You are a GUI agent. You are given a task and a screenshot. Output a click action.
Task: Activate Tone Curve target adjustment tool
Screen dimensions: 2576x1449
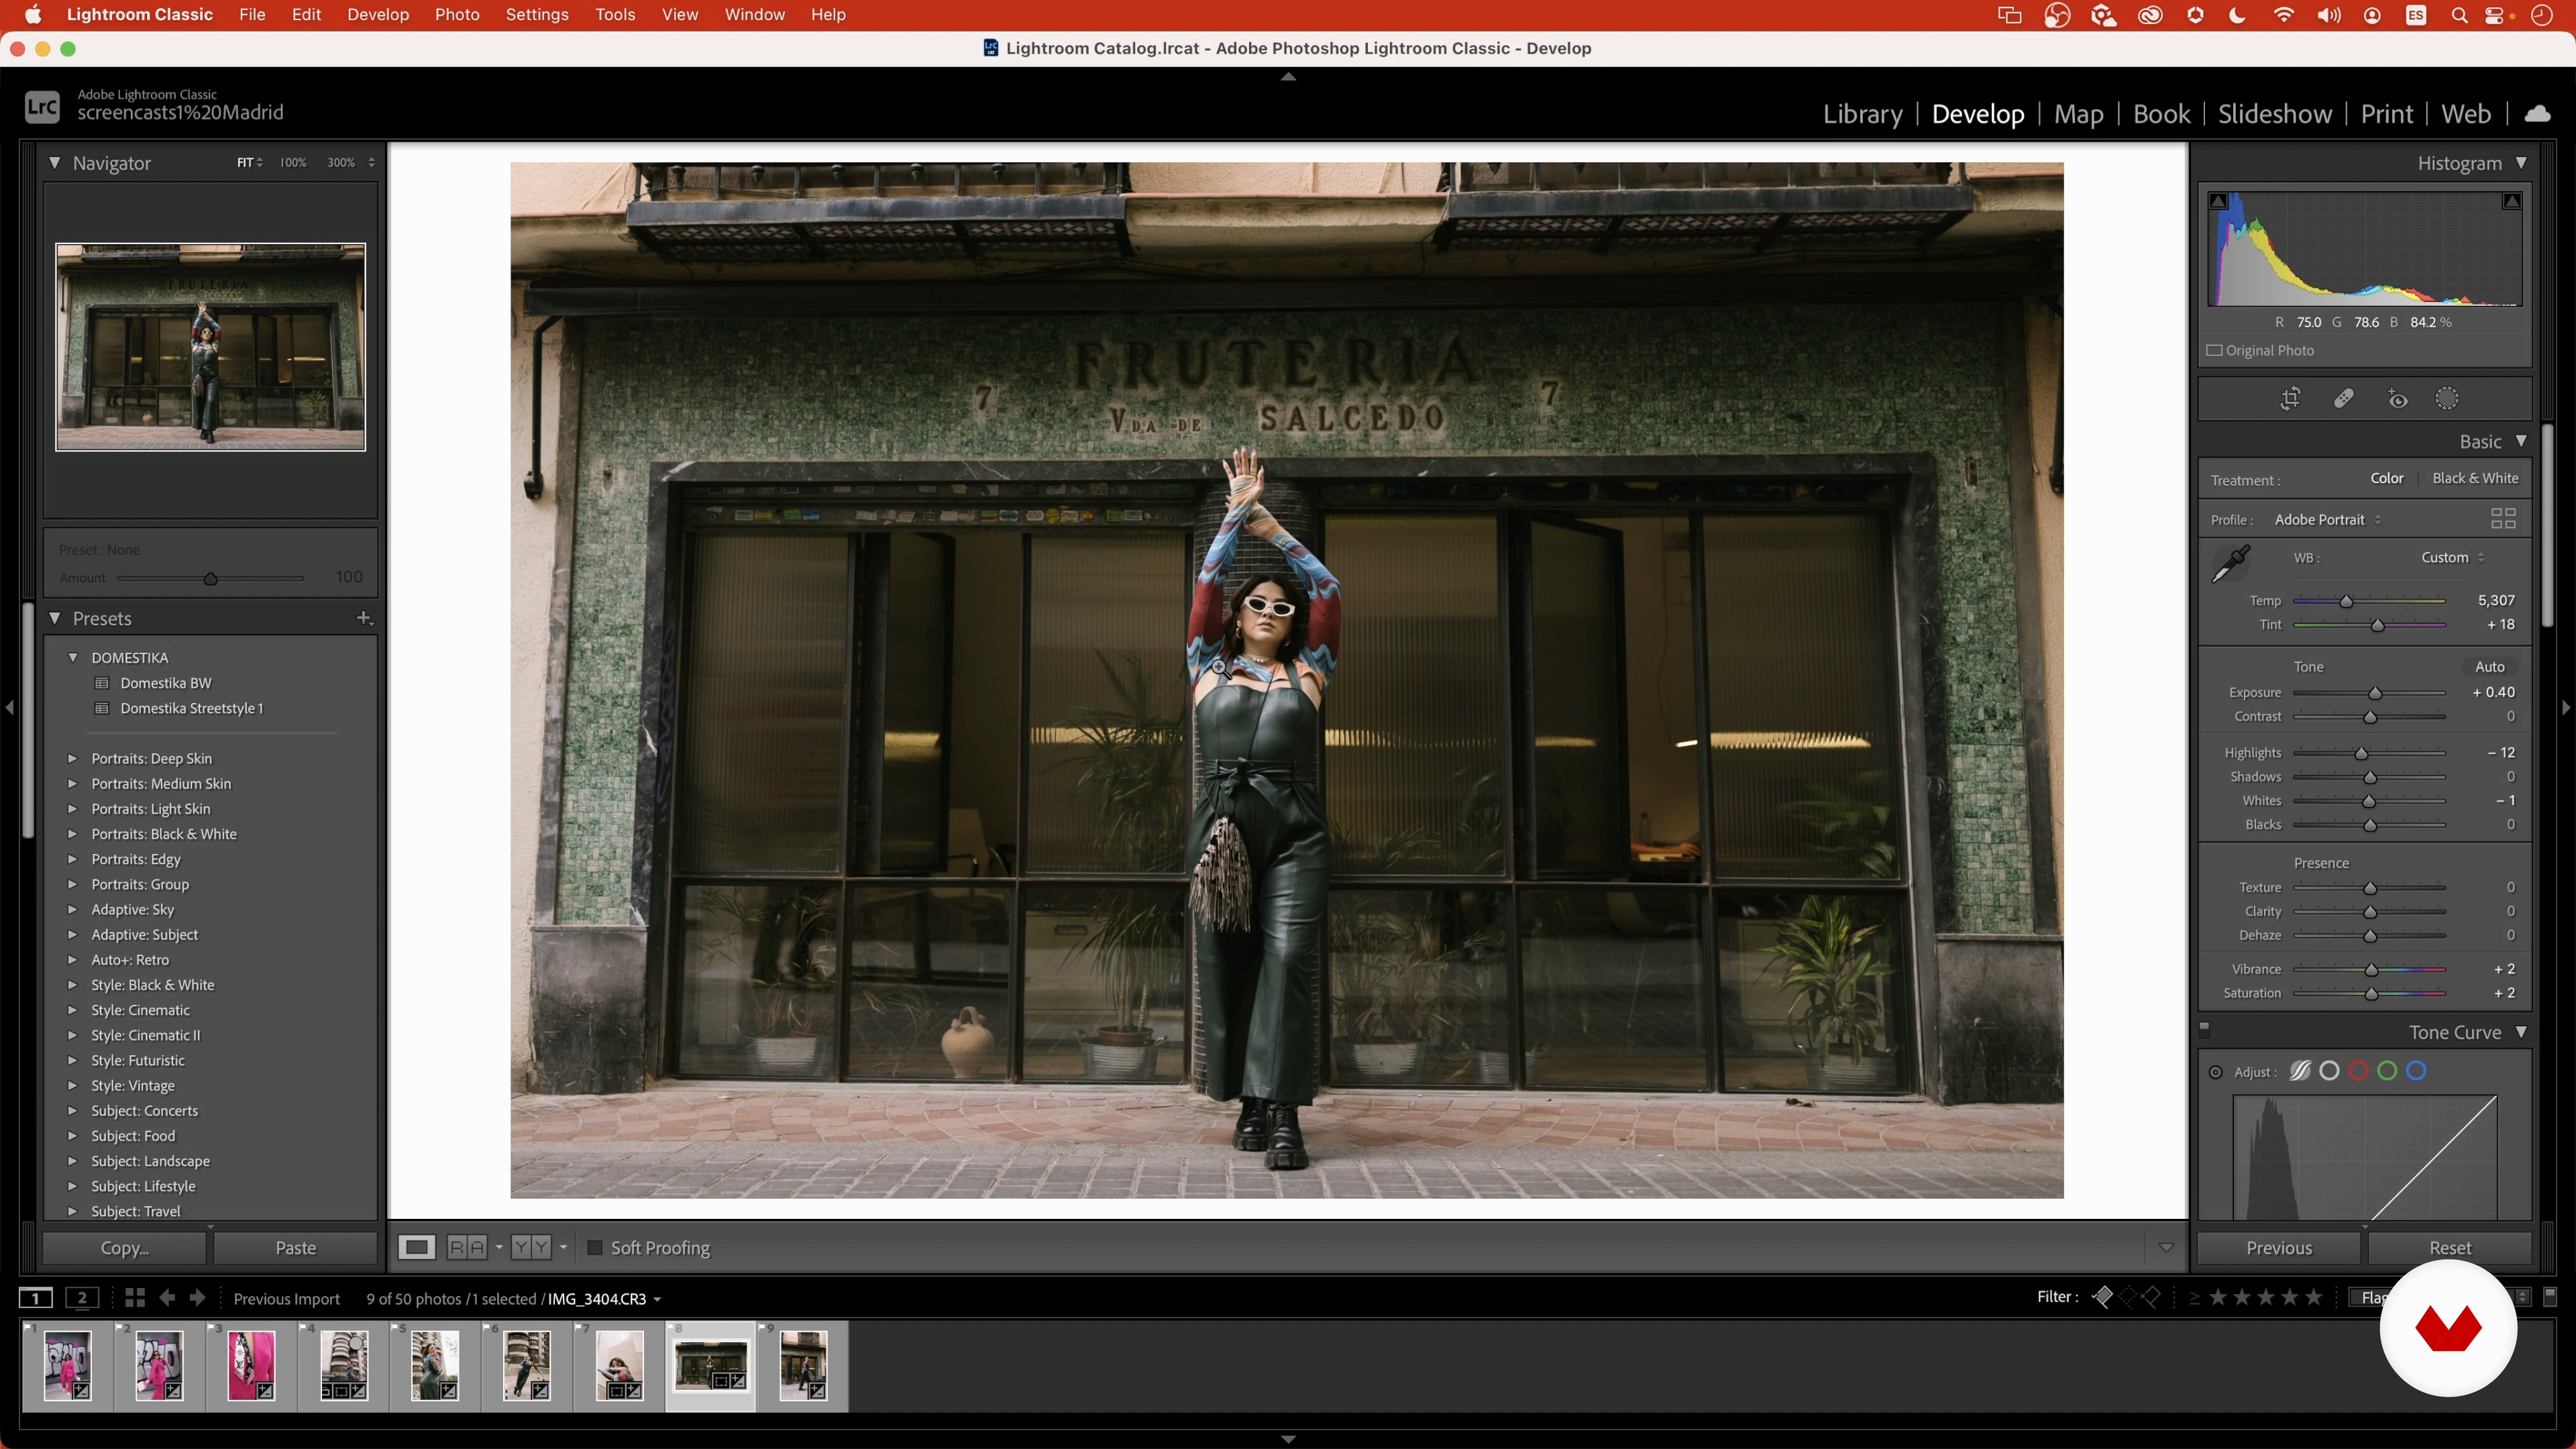pos(2215,1072)
